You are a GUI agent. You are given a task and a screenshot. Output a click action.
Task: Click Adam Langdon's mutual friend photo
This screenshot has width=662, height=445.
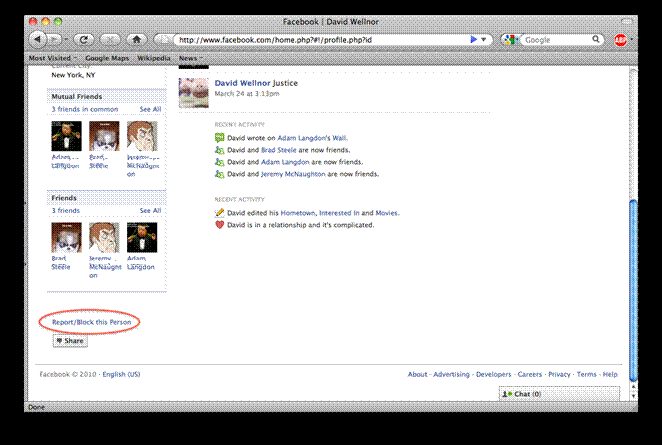pyautogui.click(x=66, y=136)
